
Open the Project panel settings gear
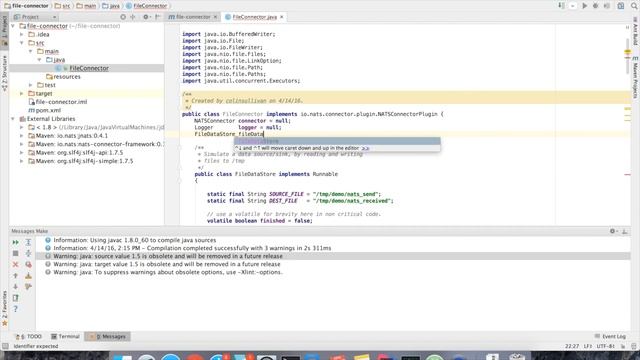(146, 17)
